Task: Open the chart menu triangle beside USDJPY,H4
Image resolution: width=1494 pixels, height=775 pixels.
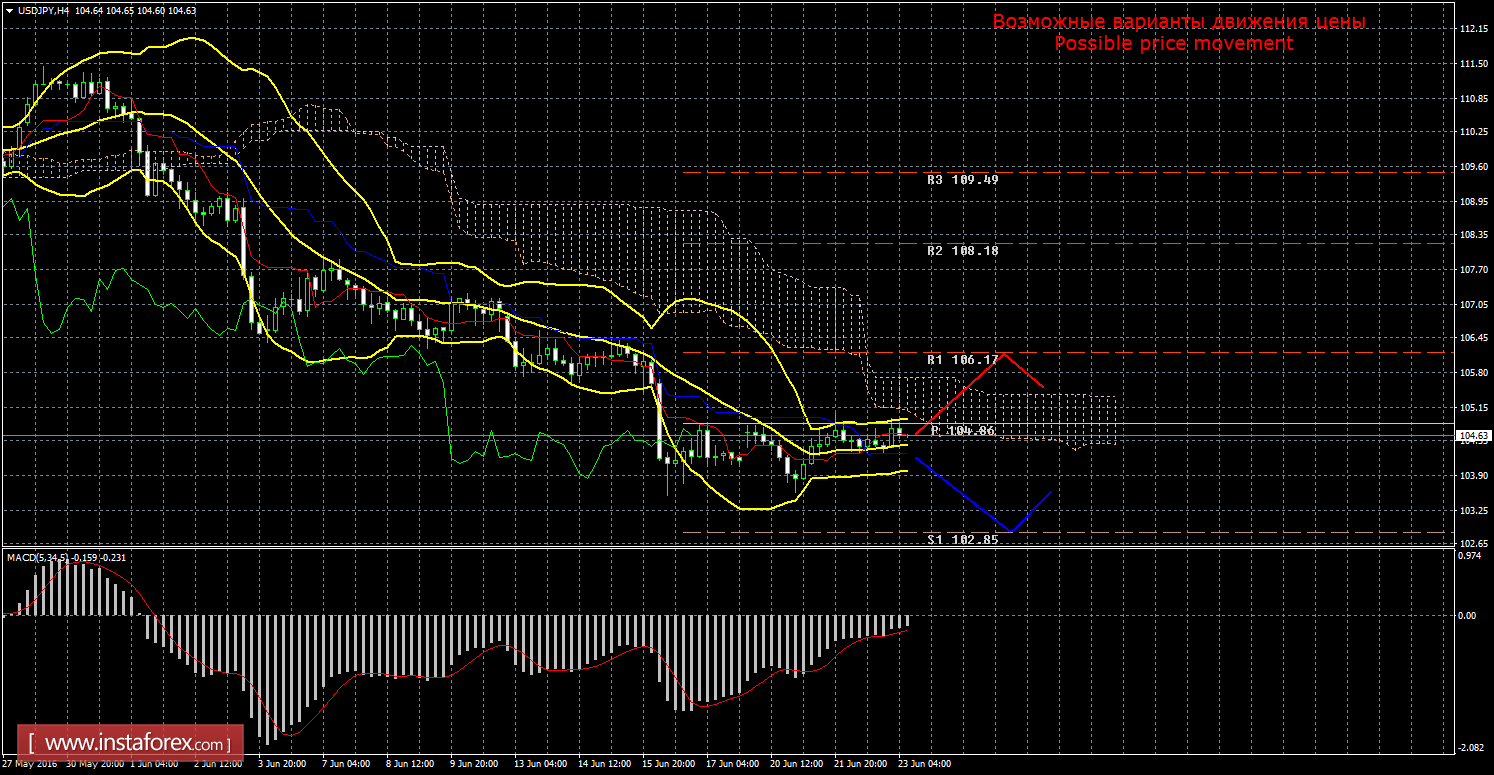Action: coord(9,11)
